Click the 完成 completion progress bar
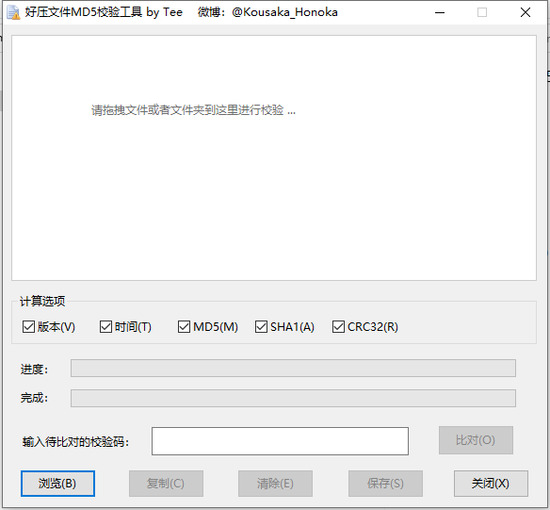The image size is (550, 510). tap(293, 398)
